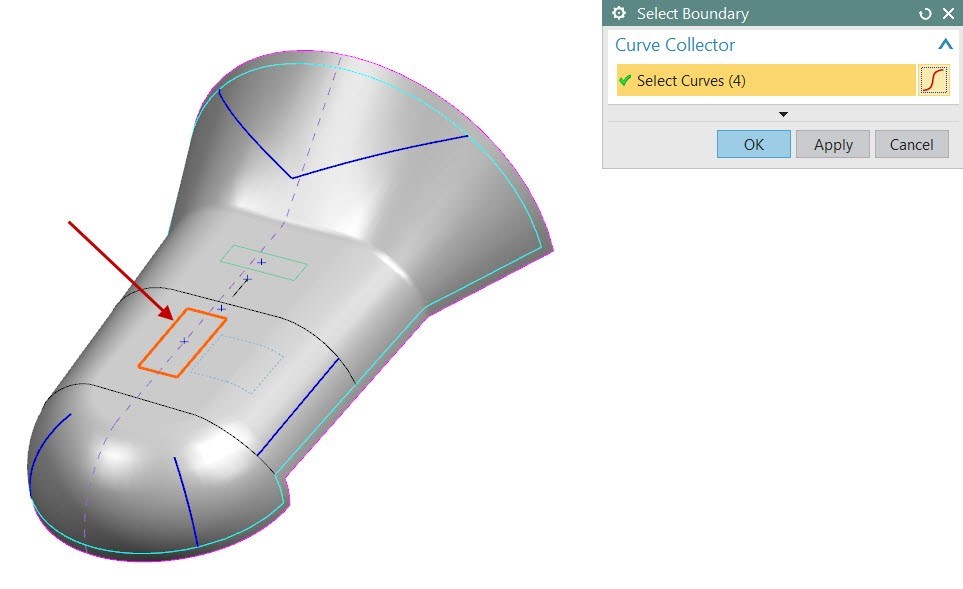
Task: Click the cross marker inside the green rectangle
Action: 262,262
